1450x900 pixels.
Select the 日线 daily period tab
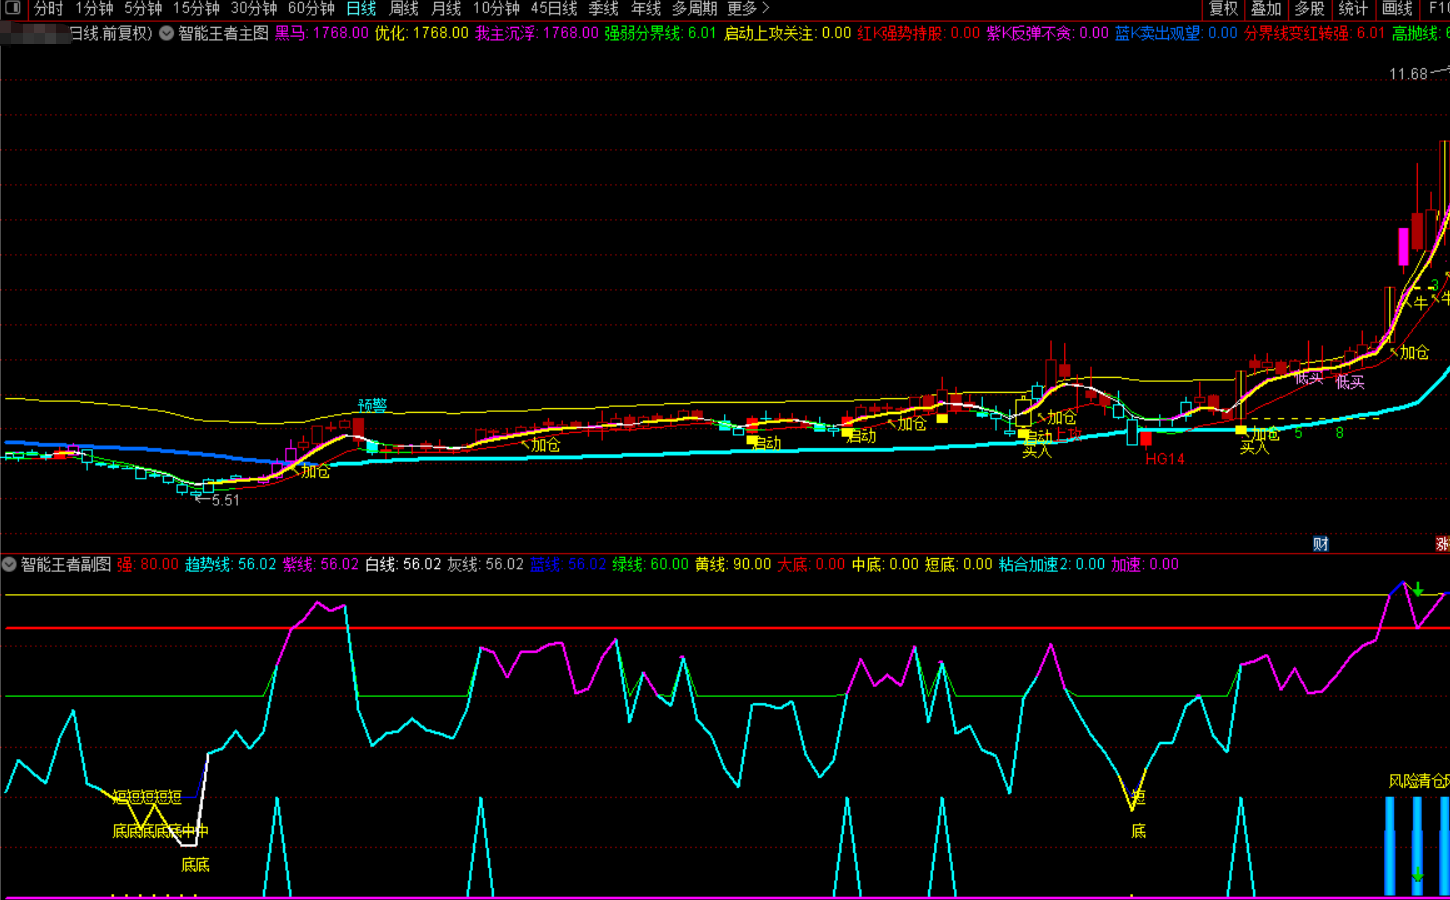(361, 8)
